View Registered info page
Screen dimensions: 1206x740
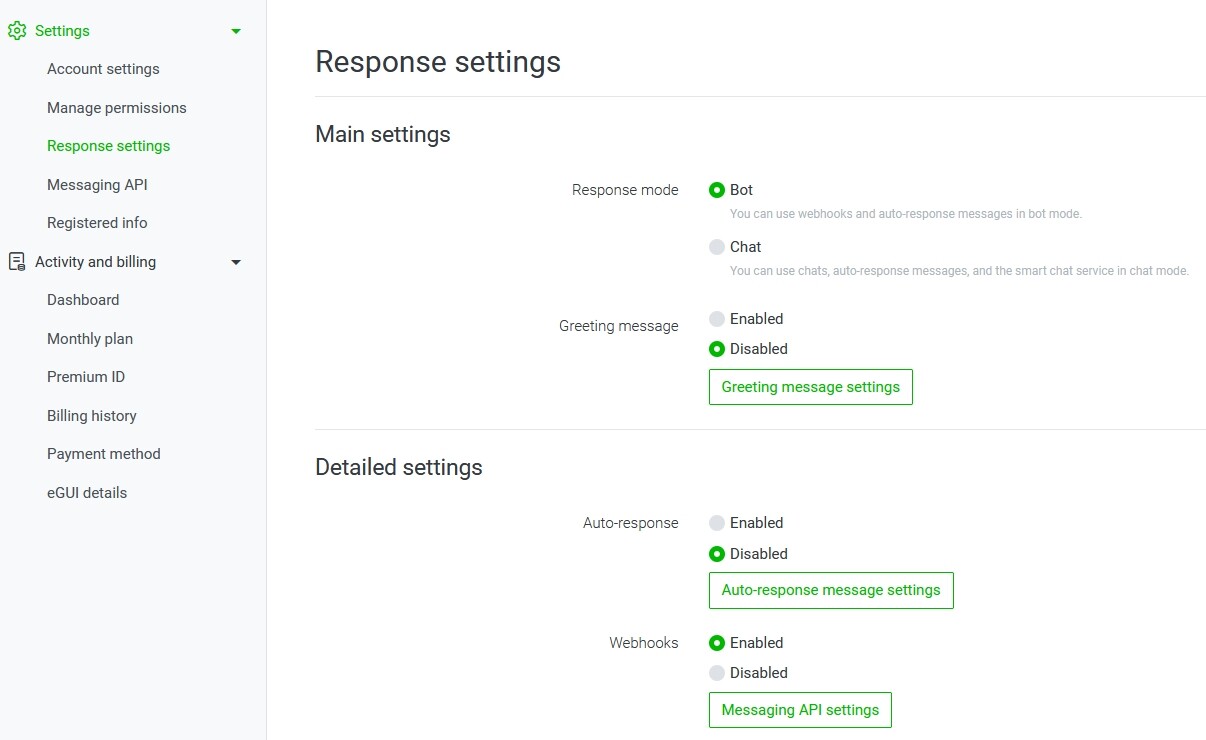point(97,223)
